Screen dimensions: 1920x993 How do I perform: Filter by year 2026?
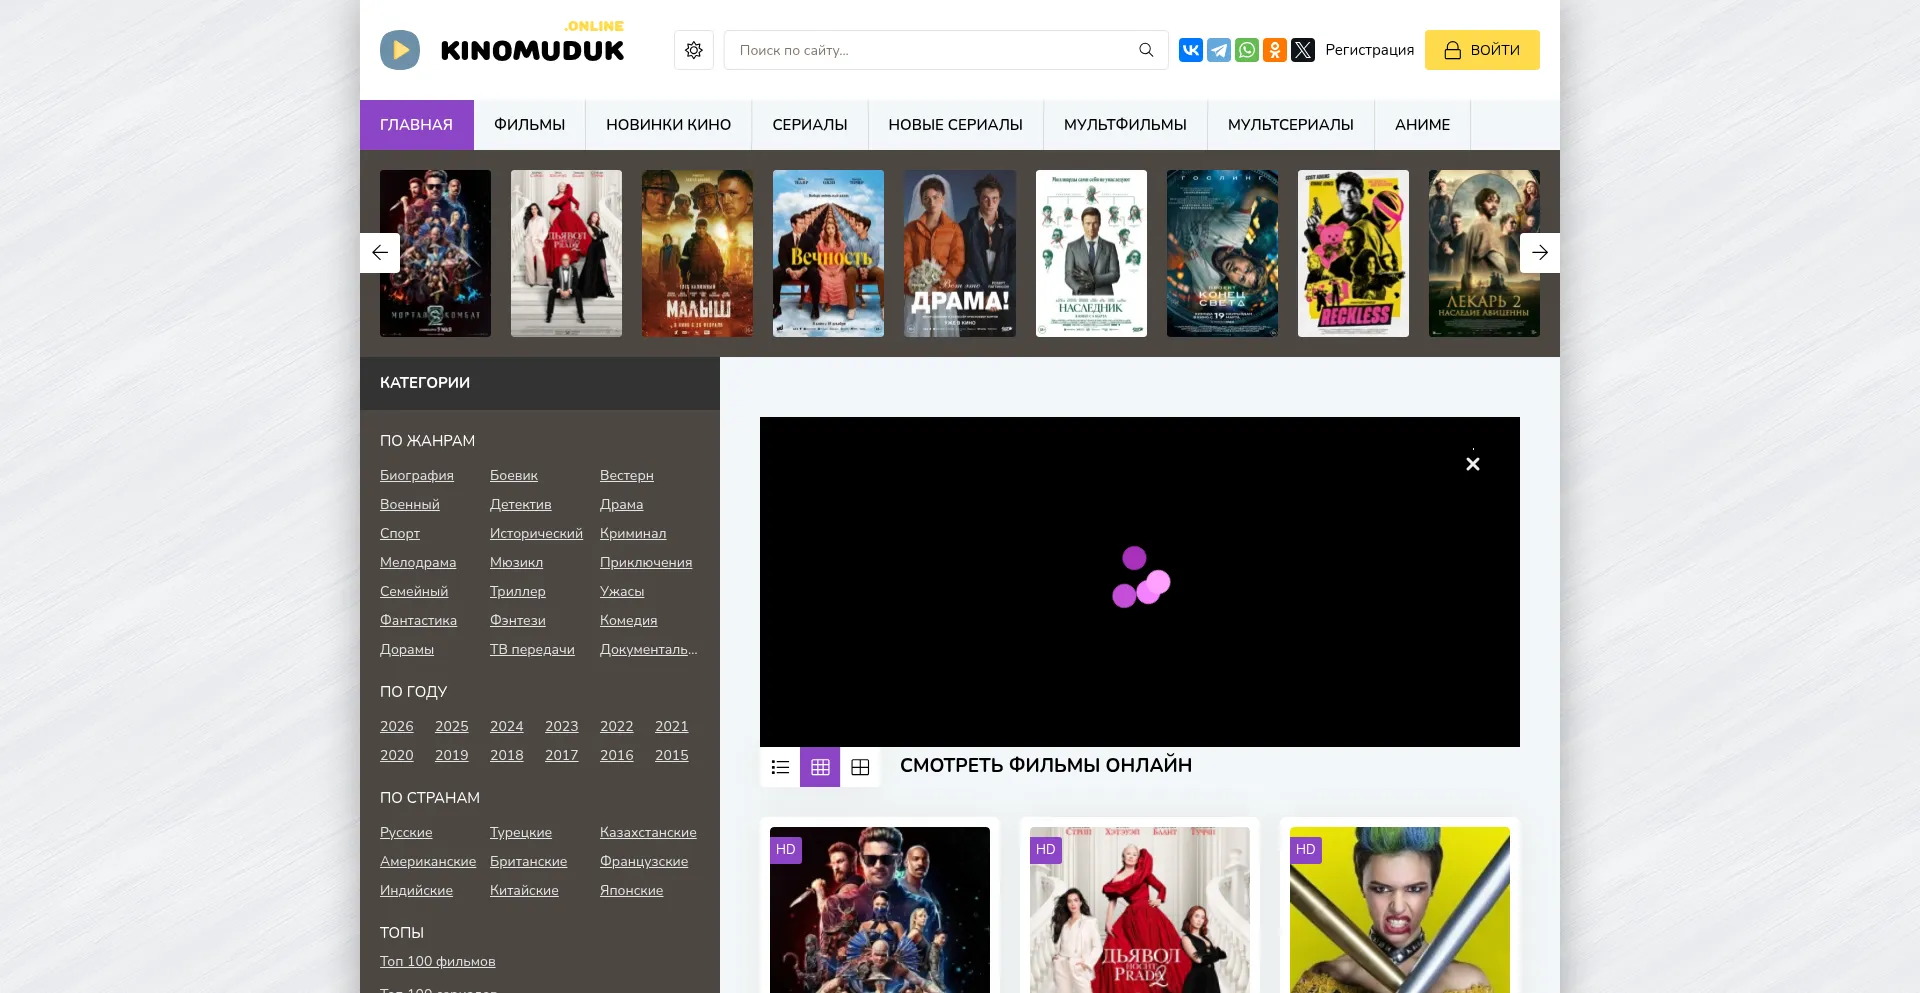(x=397, y=726)
